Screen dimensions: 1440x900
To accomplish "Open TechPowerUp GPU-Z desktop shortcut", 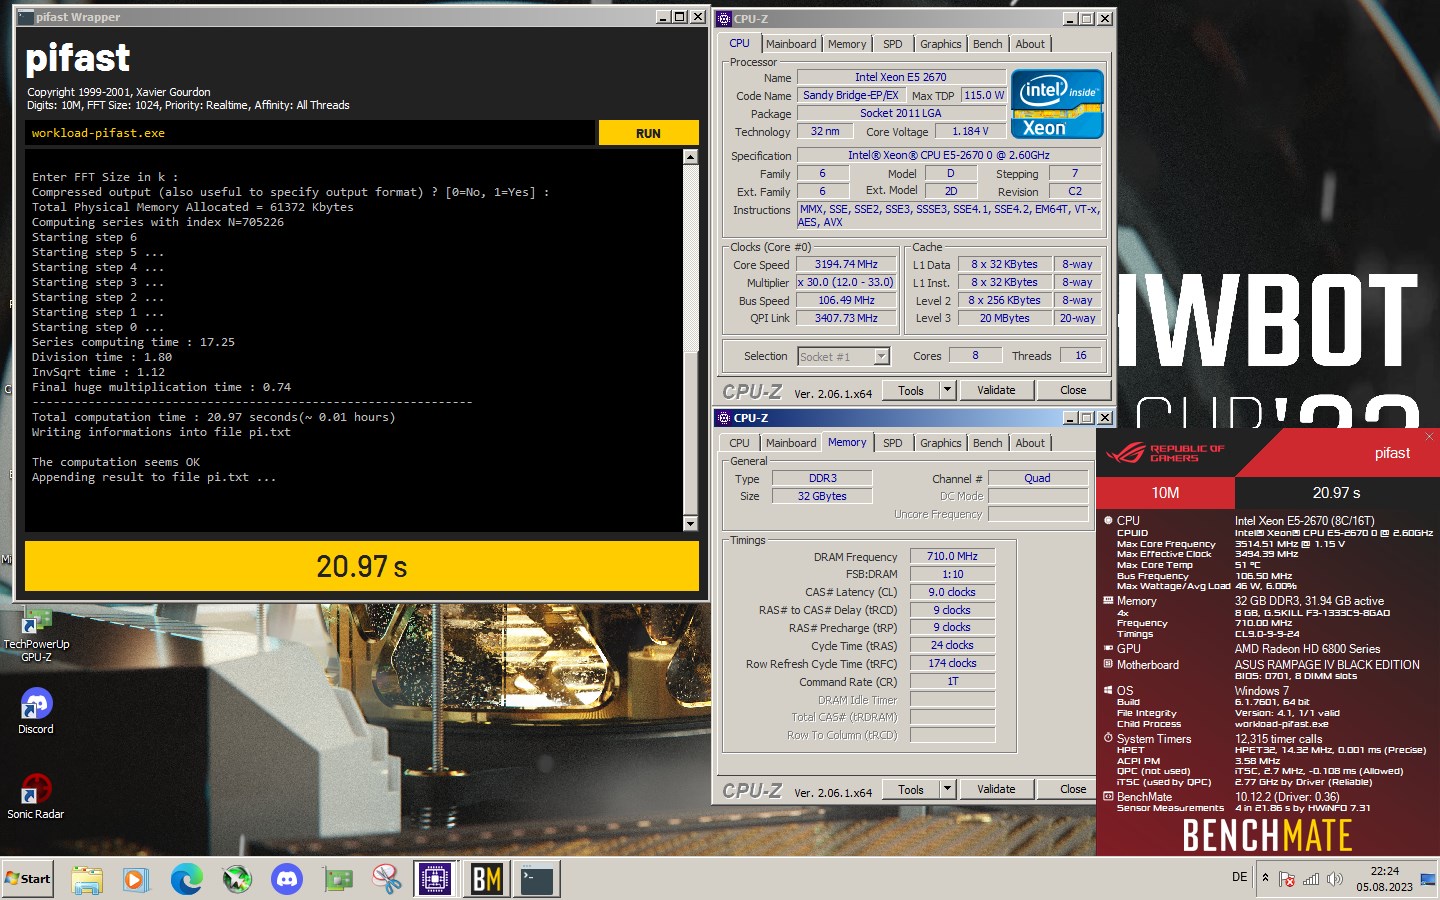I will pyautogui.click(x=36, y=634).
